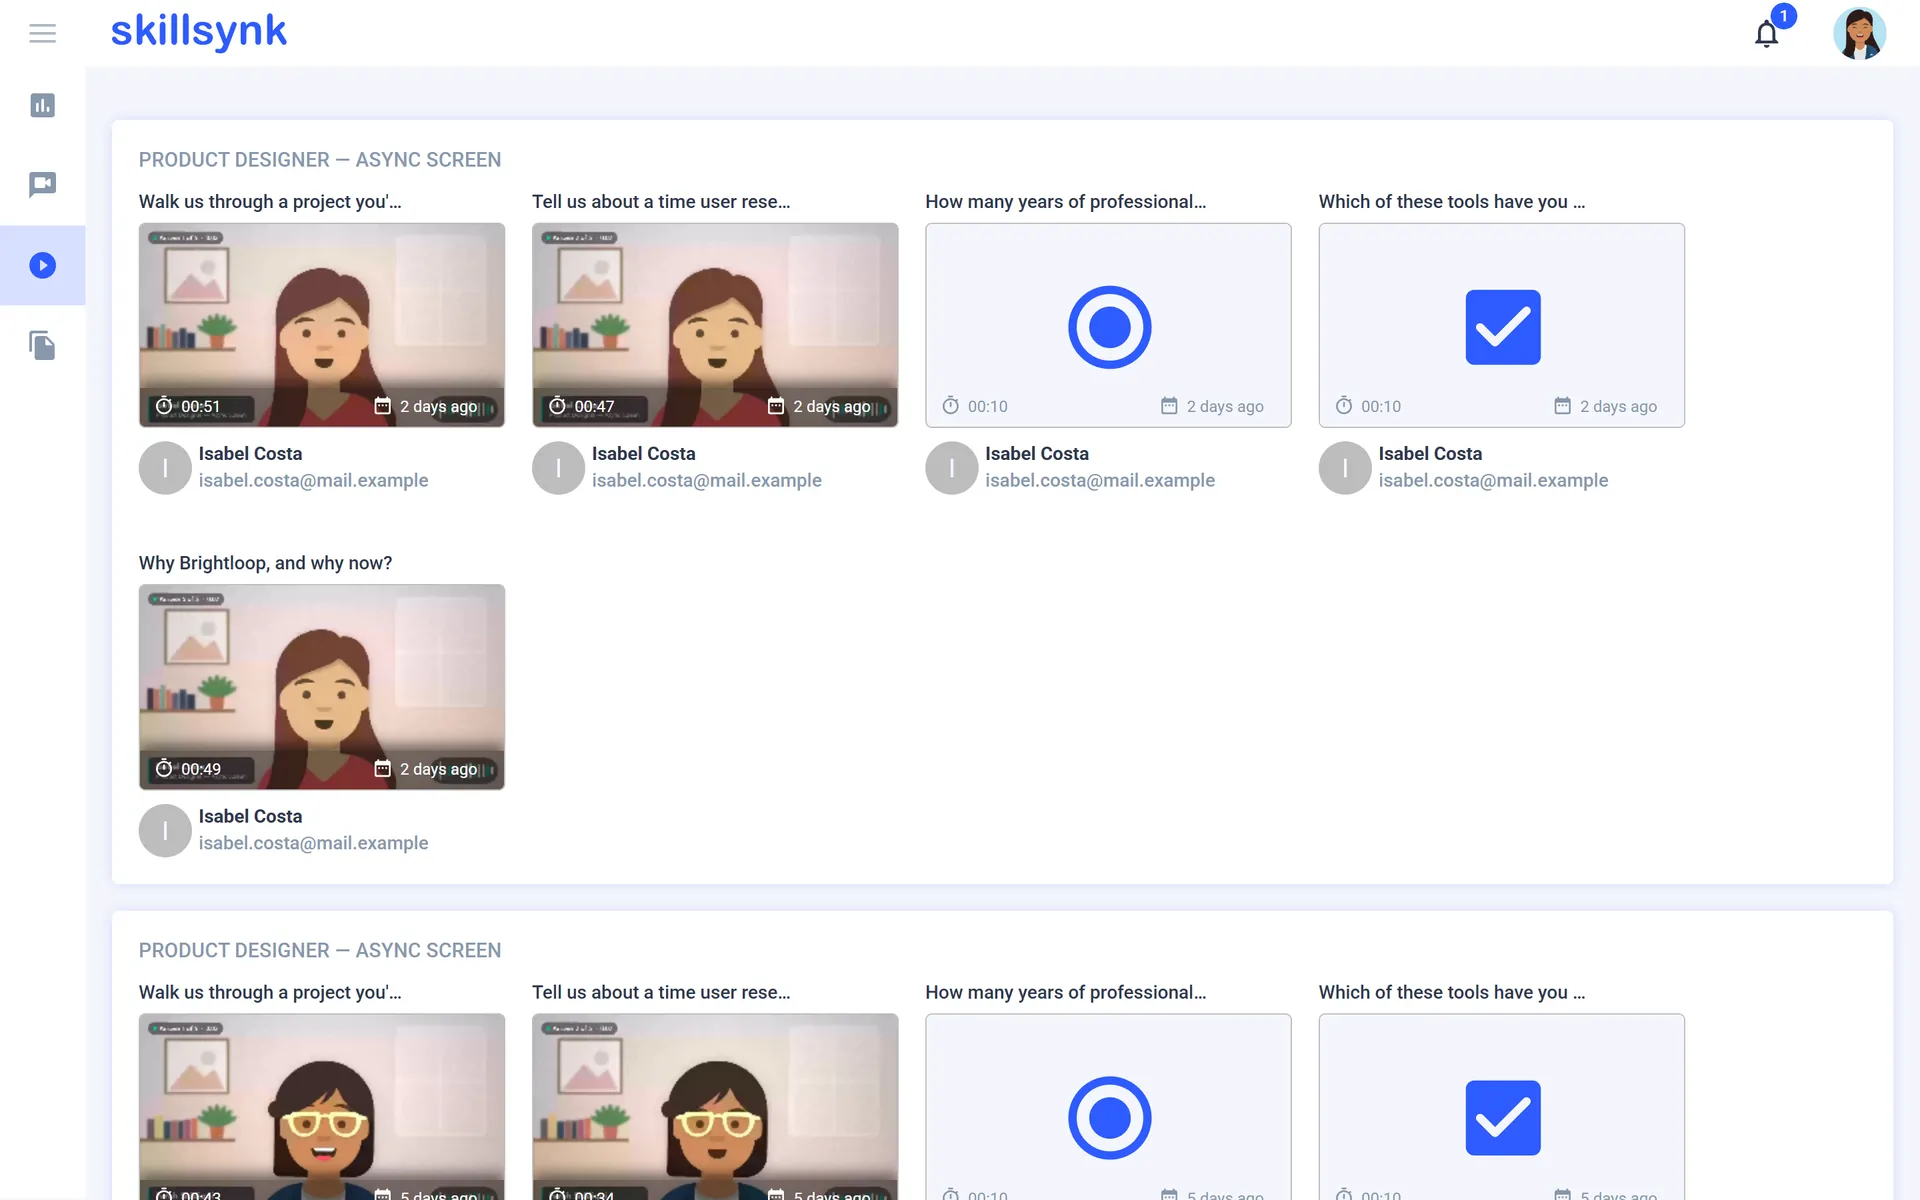Open the user profile avatar
This screenshot has height=1200, width=1920.
point(1859,33)
